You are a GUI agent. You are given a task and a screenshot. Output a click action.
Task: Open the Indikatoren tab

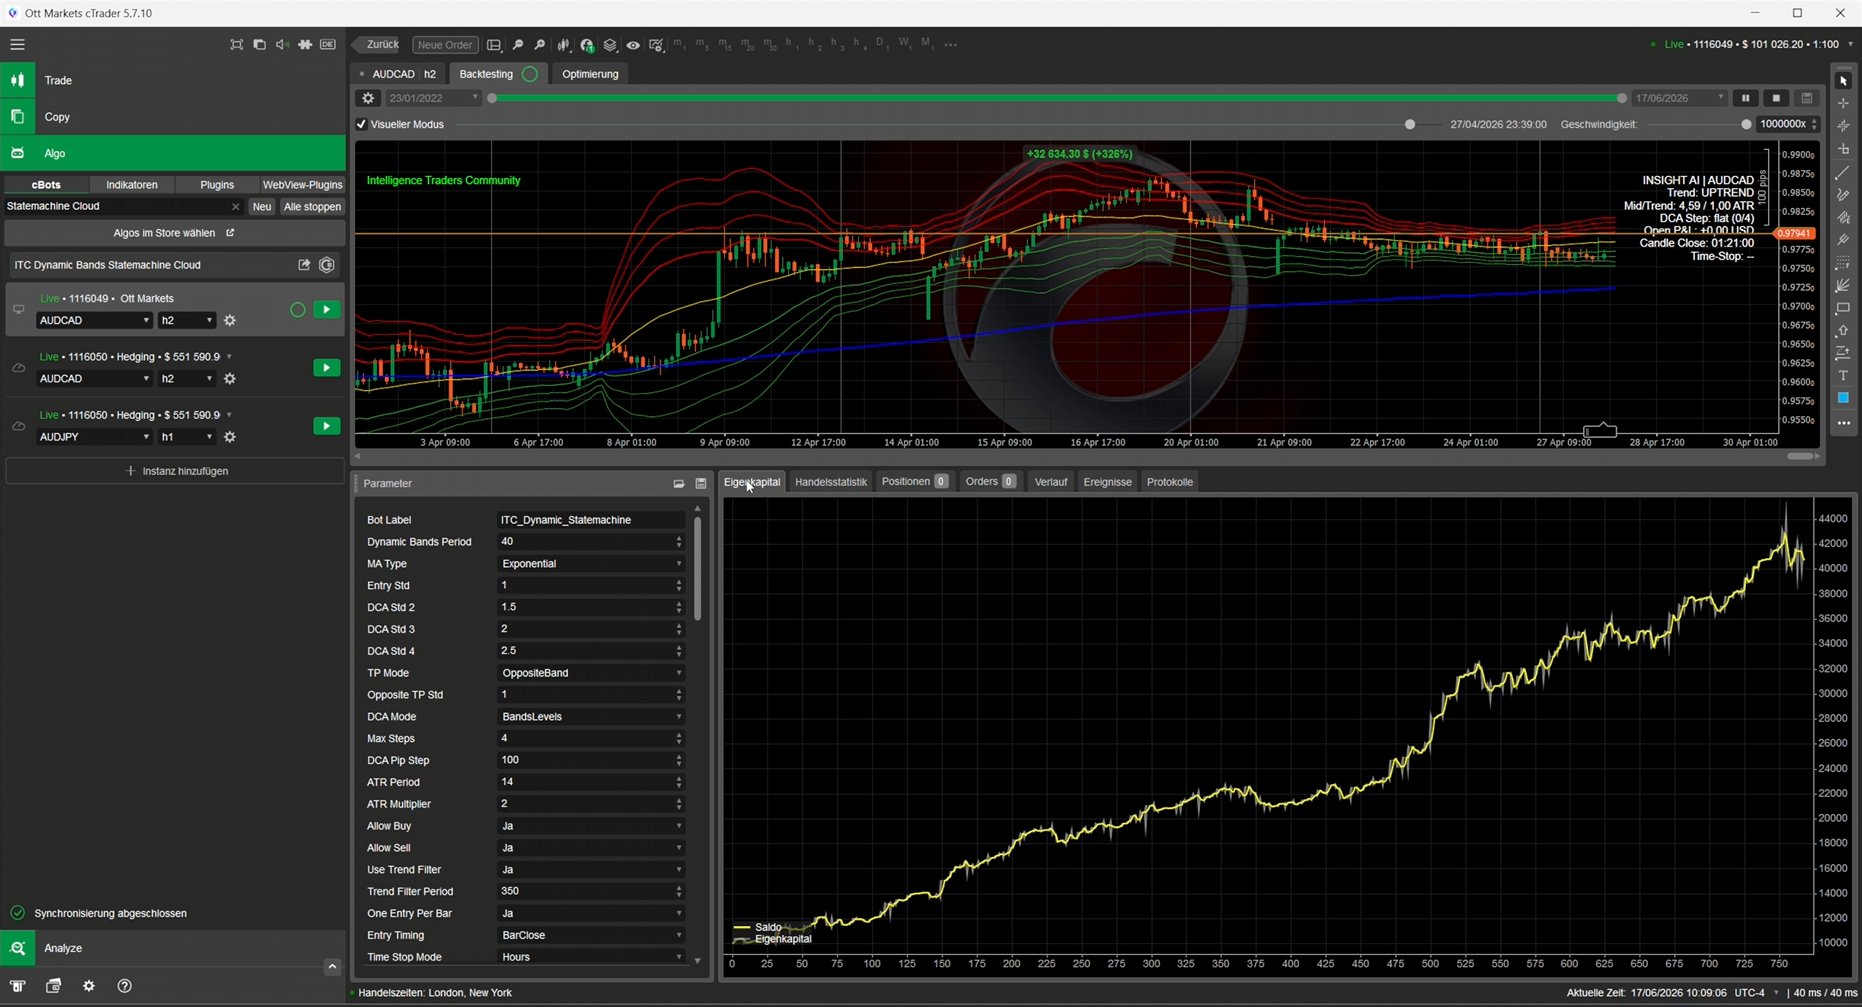click(132, 185)
